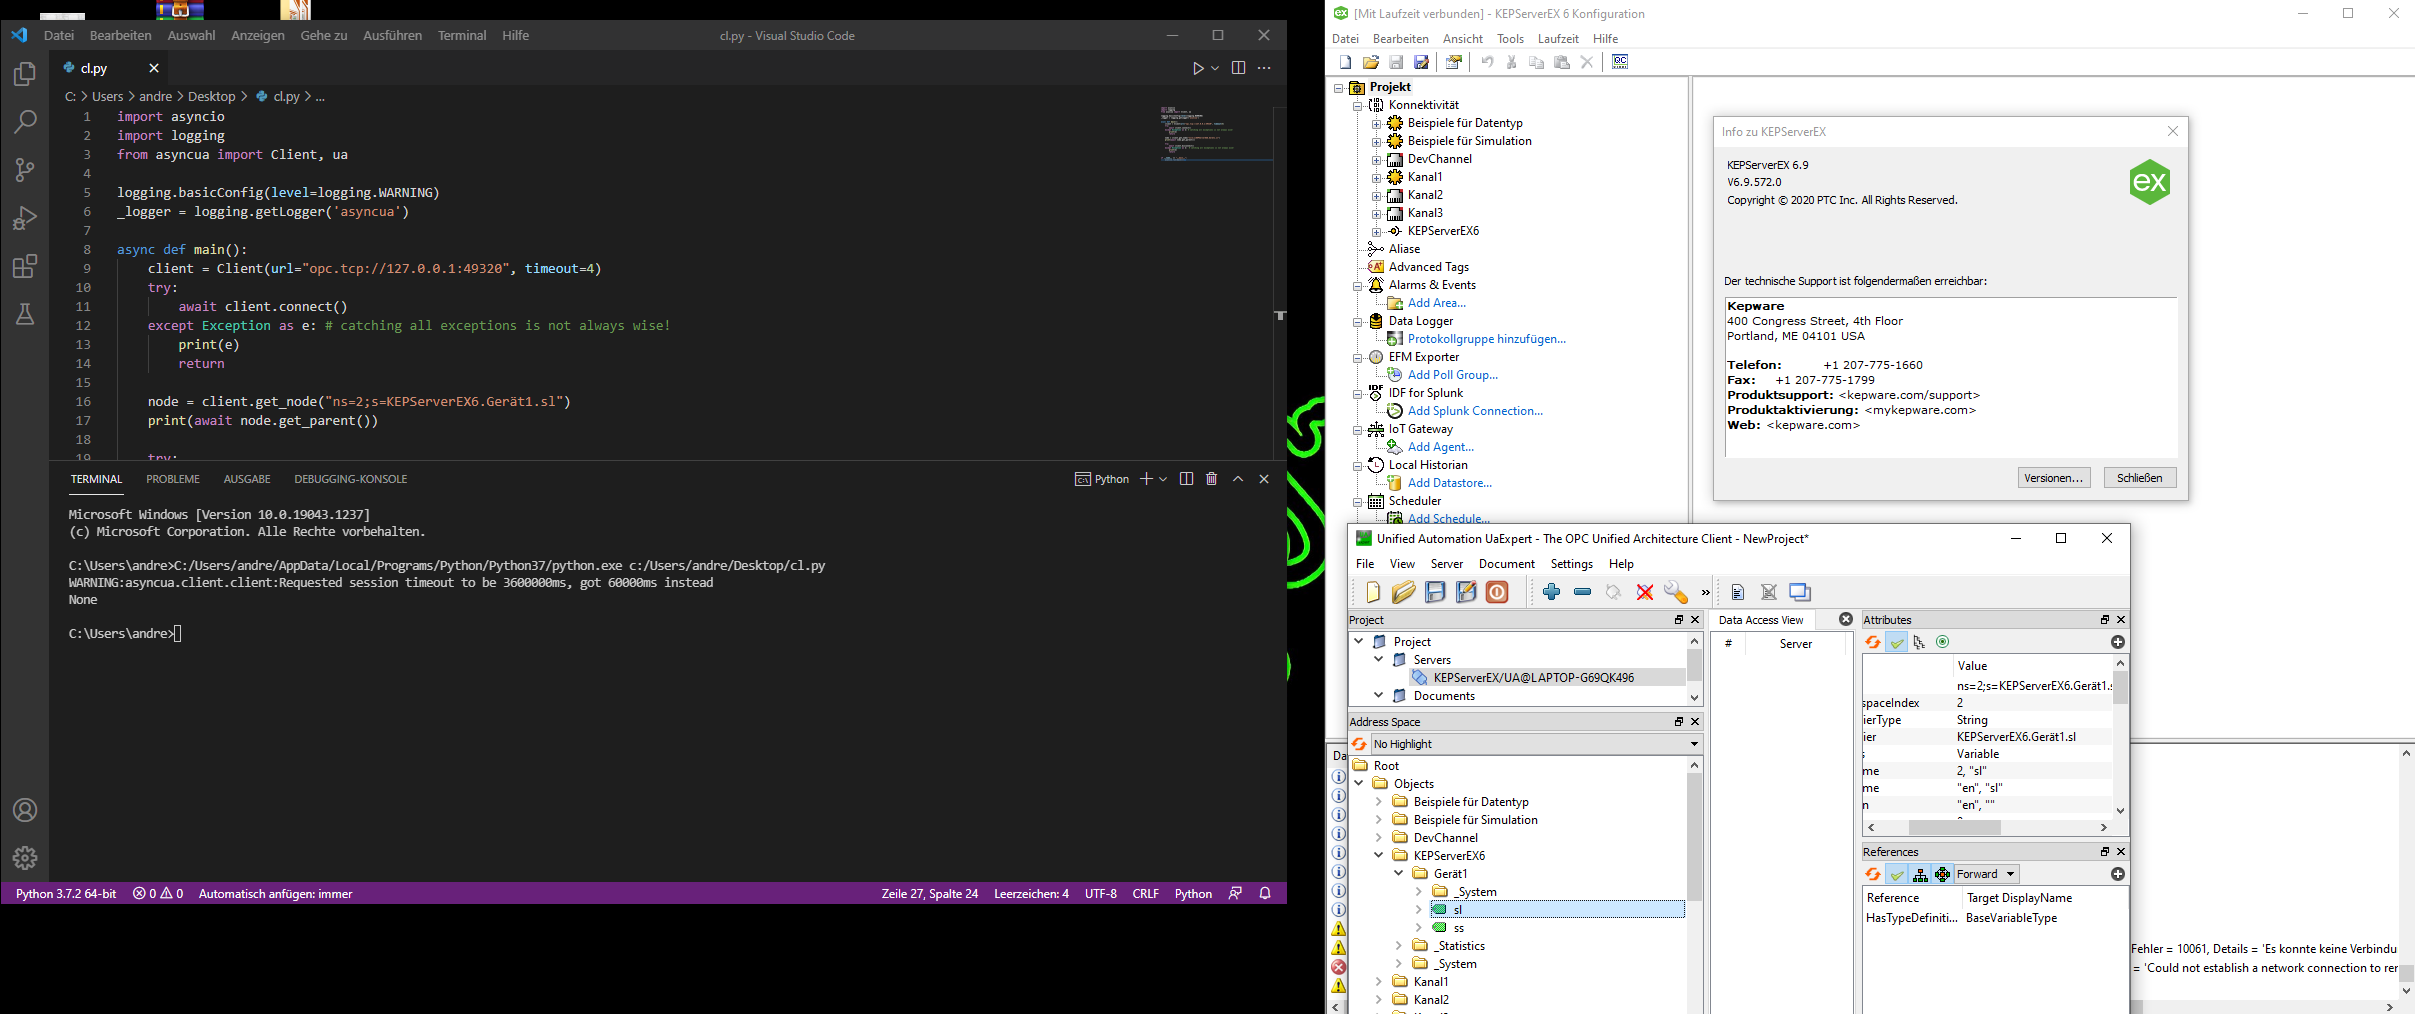Collapse Konnektivität in KEPServerEX tree
The height and width of the screenshot is (1014, 2415).
(x=1357, y=105)
